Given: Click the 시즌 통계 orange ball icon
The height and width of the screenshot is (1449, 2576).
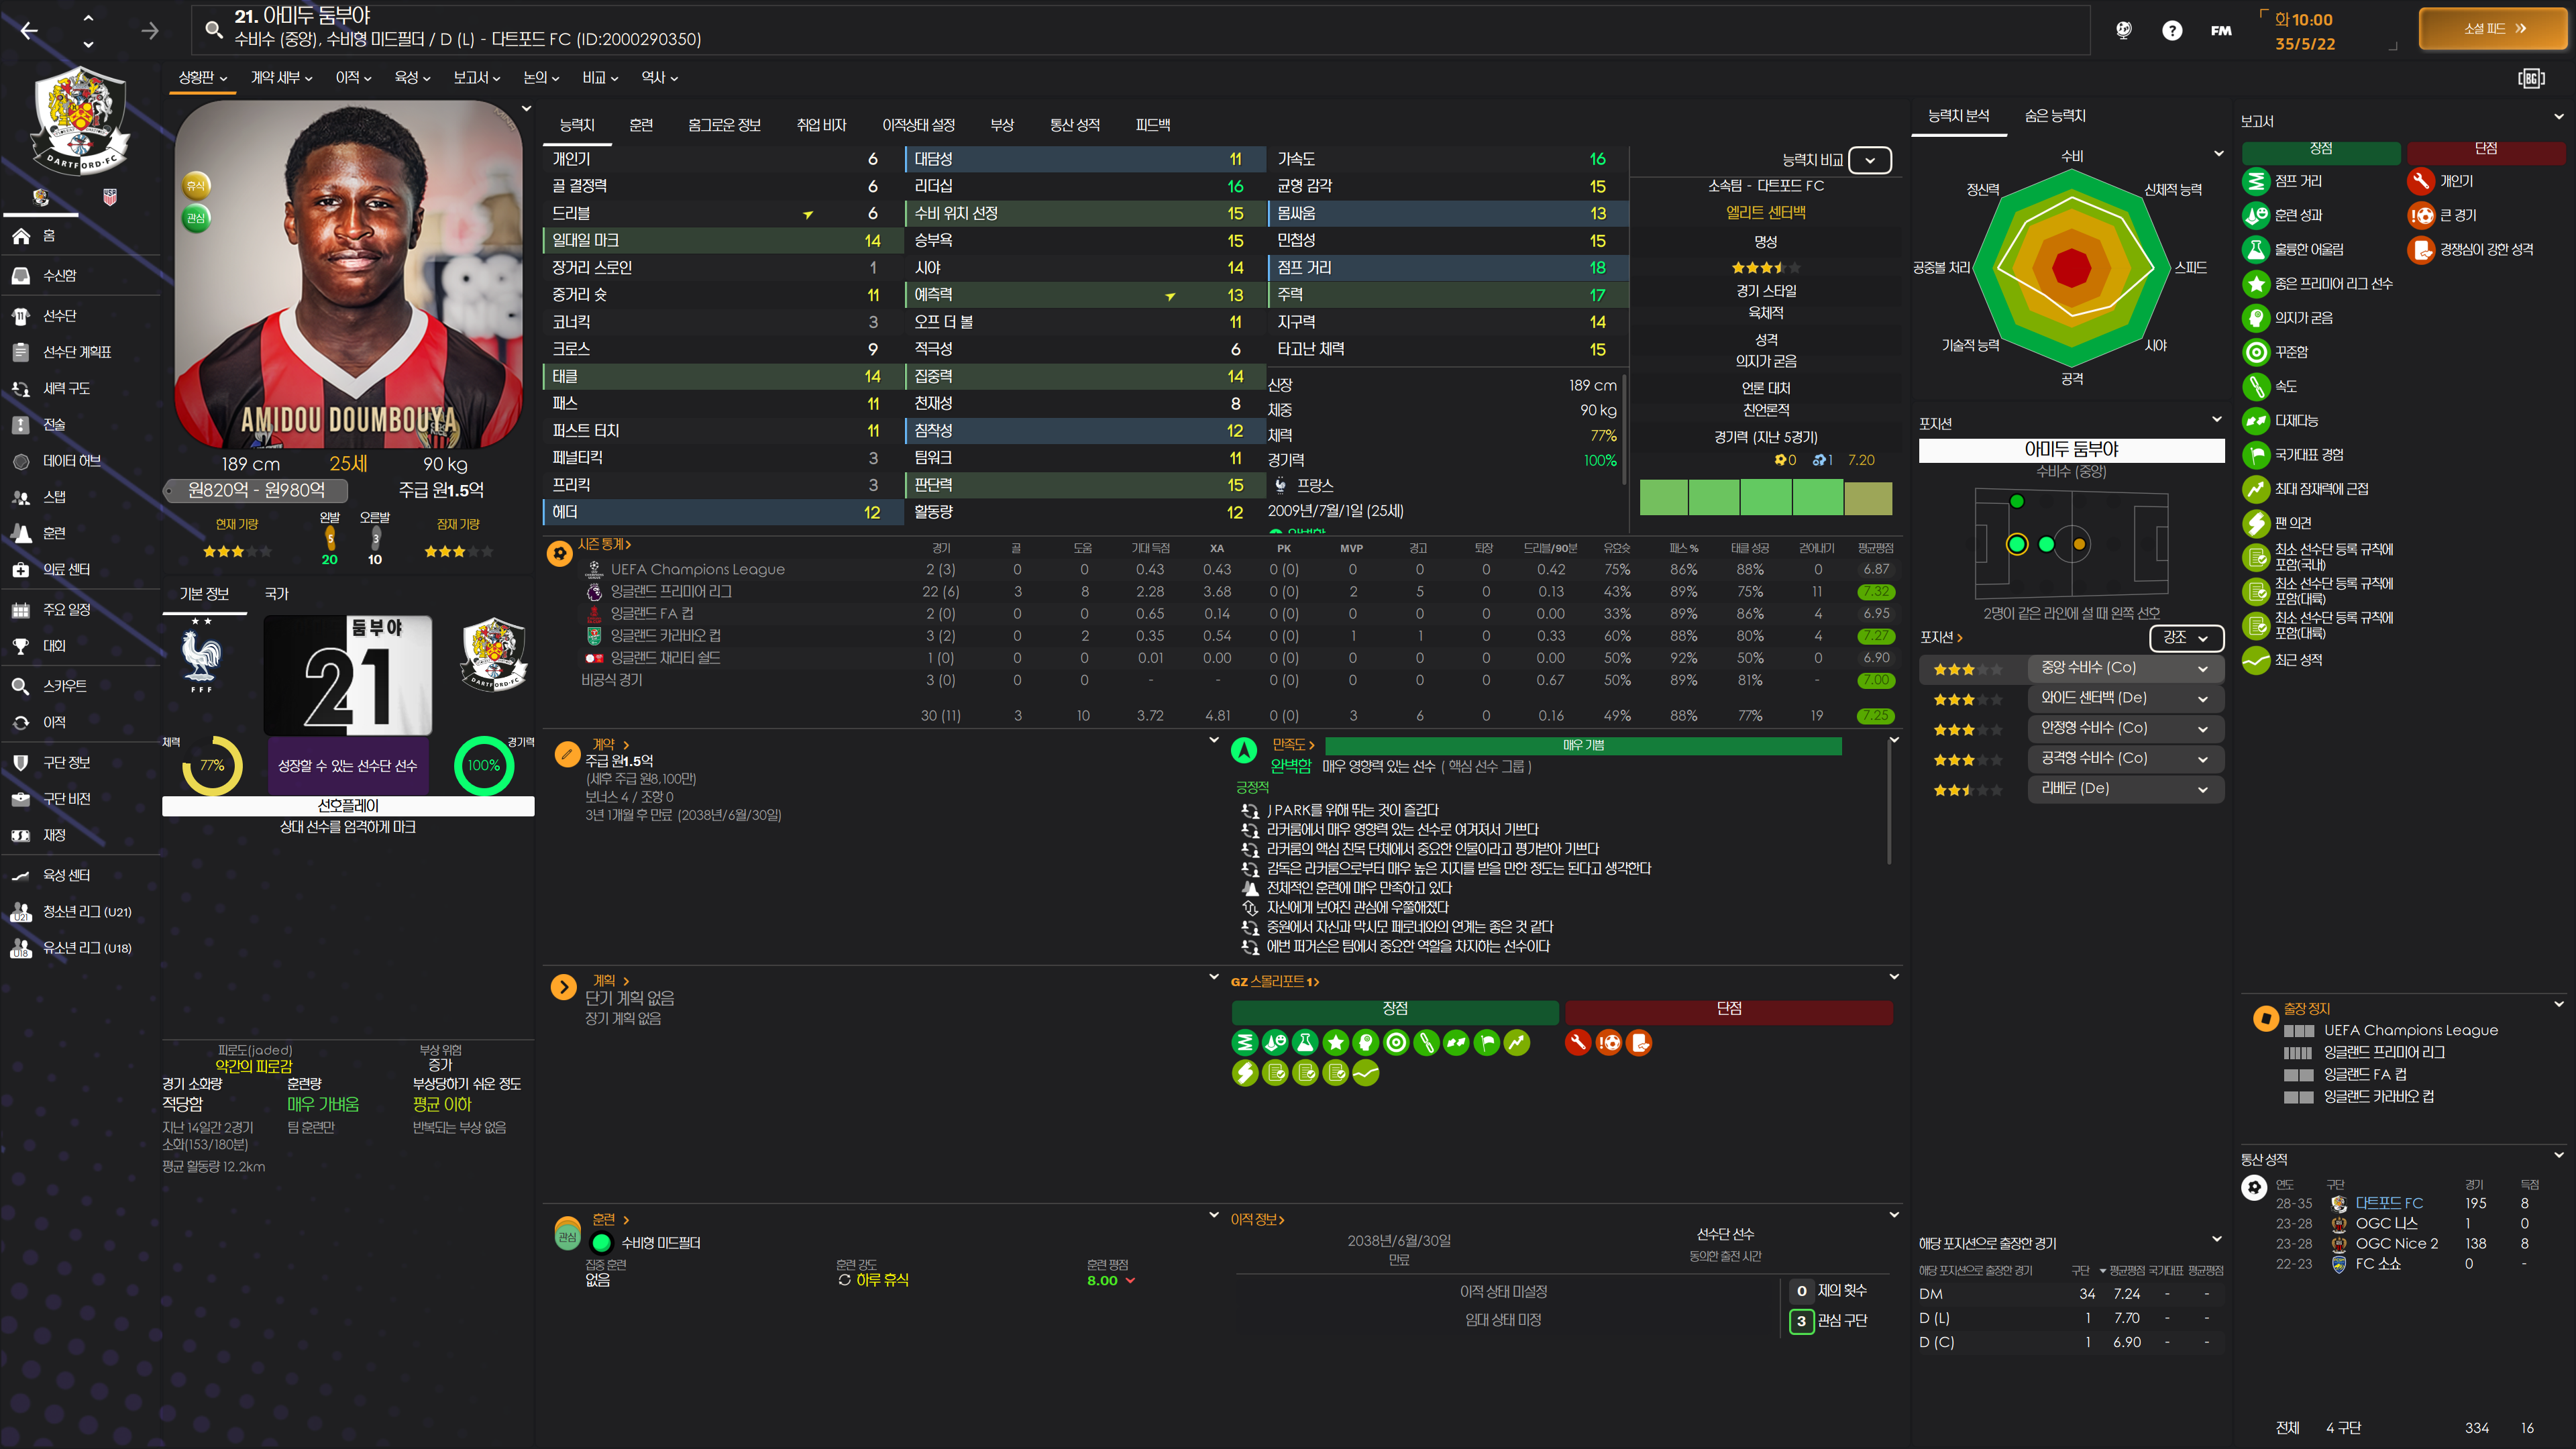Looking at the screenshot, I should tap(560, 553).
